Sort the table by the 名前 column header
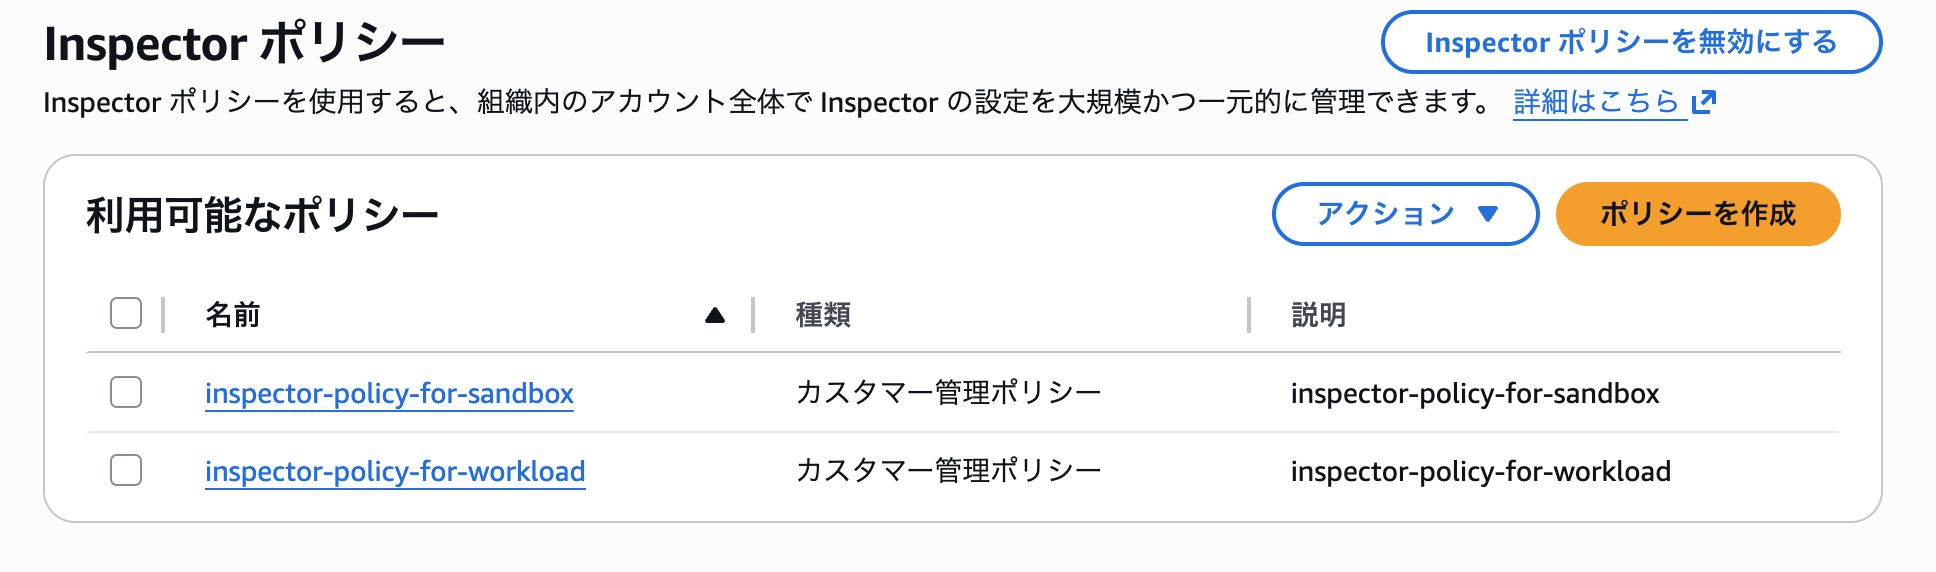Screen dimensions: 1936x572 (233, 316)
